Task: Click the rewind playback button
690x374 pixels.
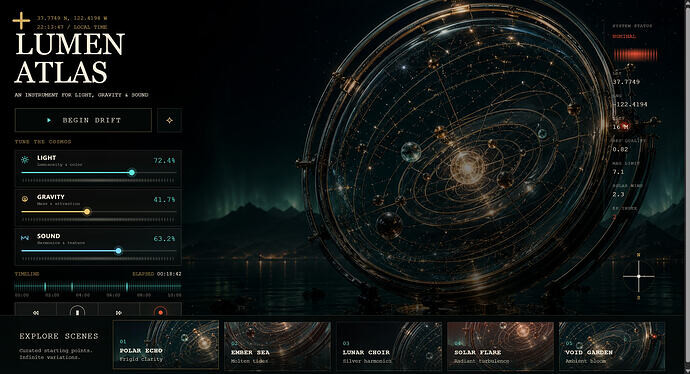Action: click(36, 310)
